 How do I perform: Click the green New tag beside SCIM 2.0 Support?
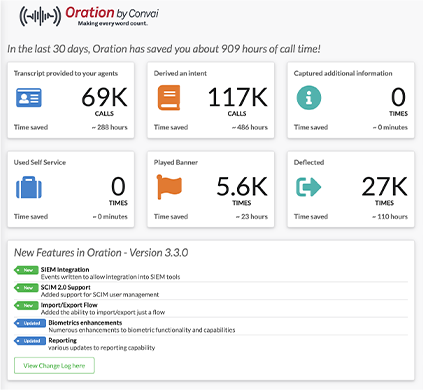(26, 288)
